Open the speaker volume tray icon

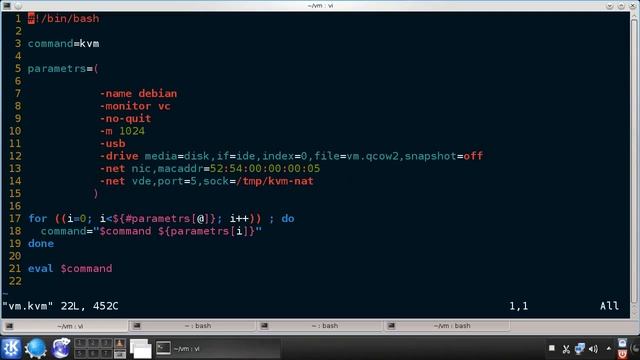point(593,349)
